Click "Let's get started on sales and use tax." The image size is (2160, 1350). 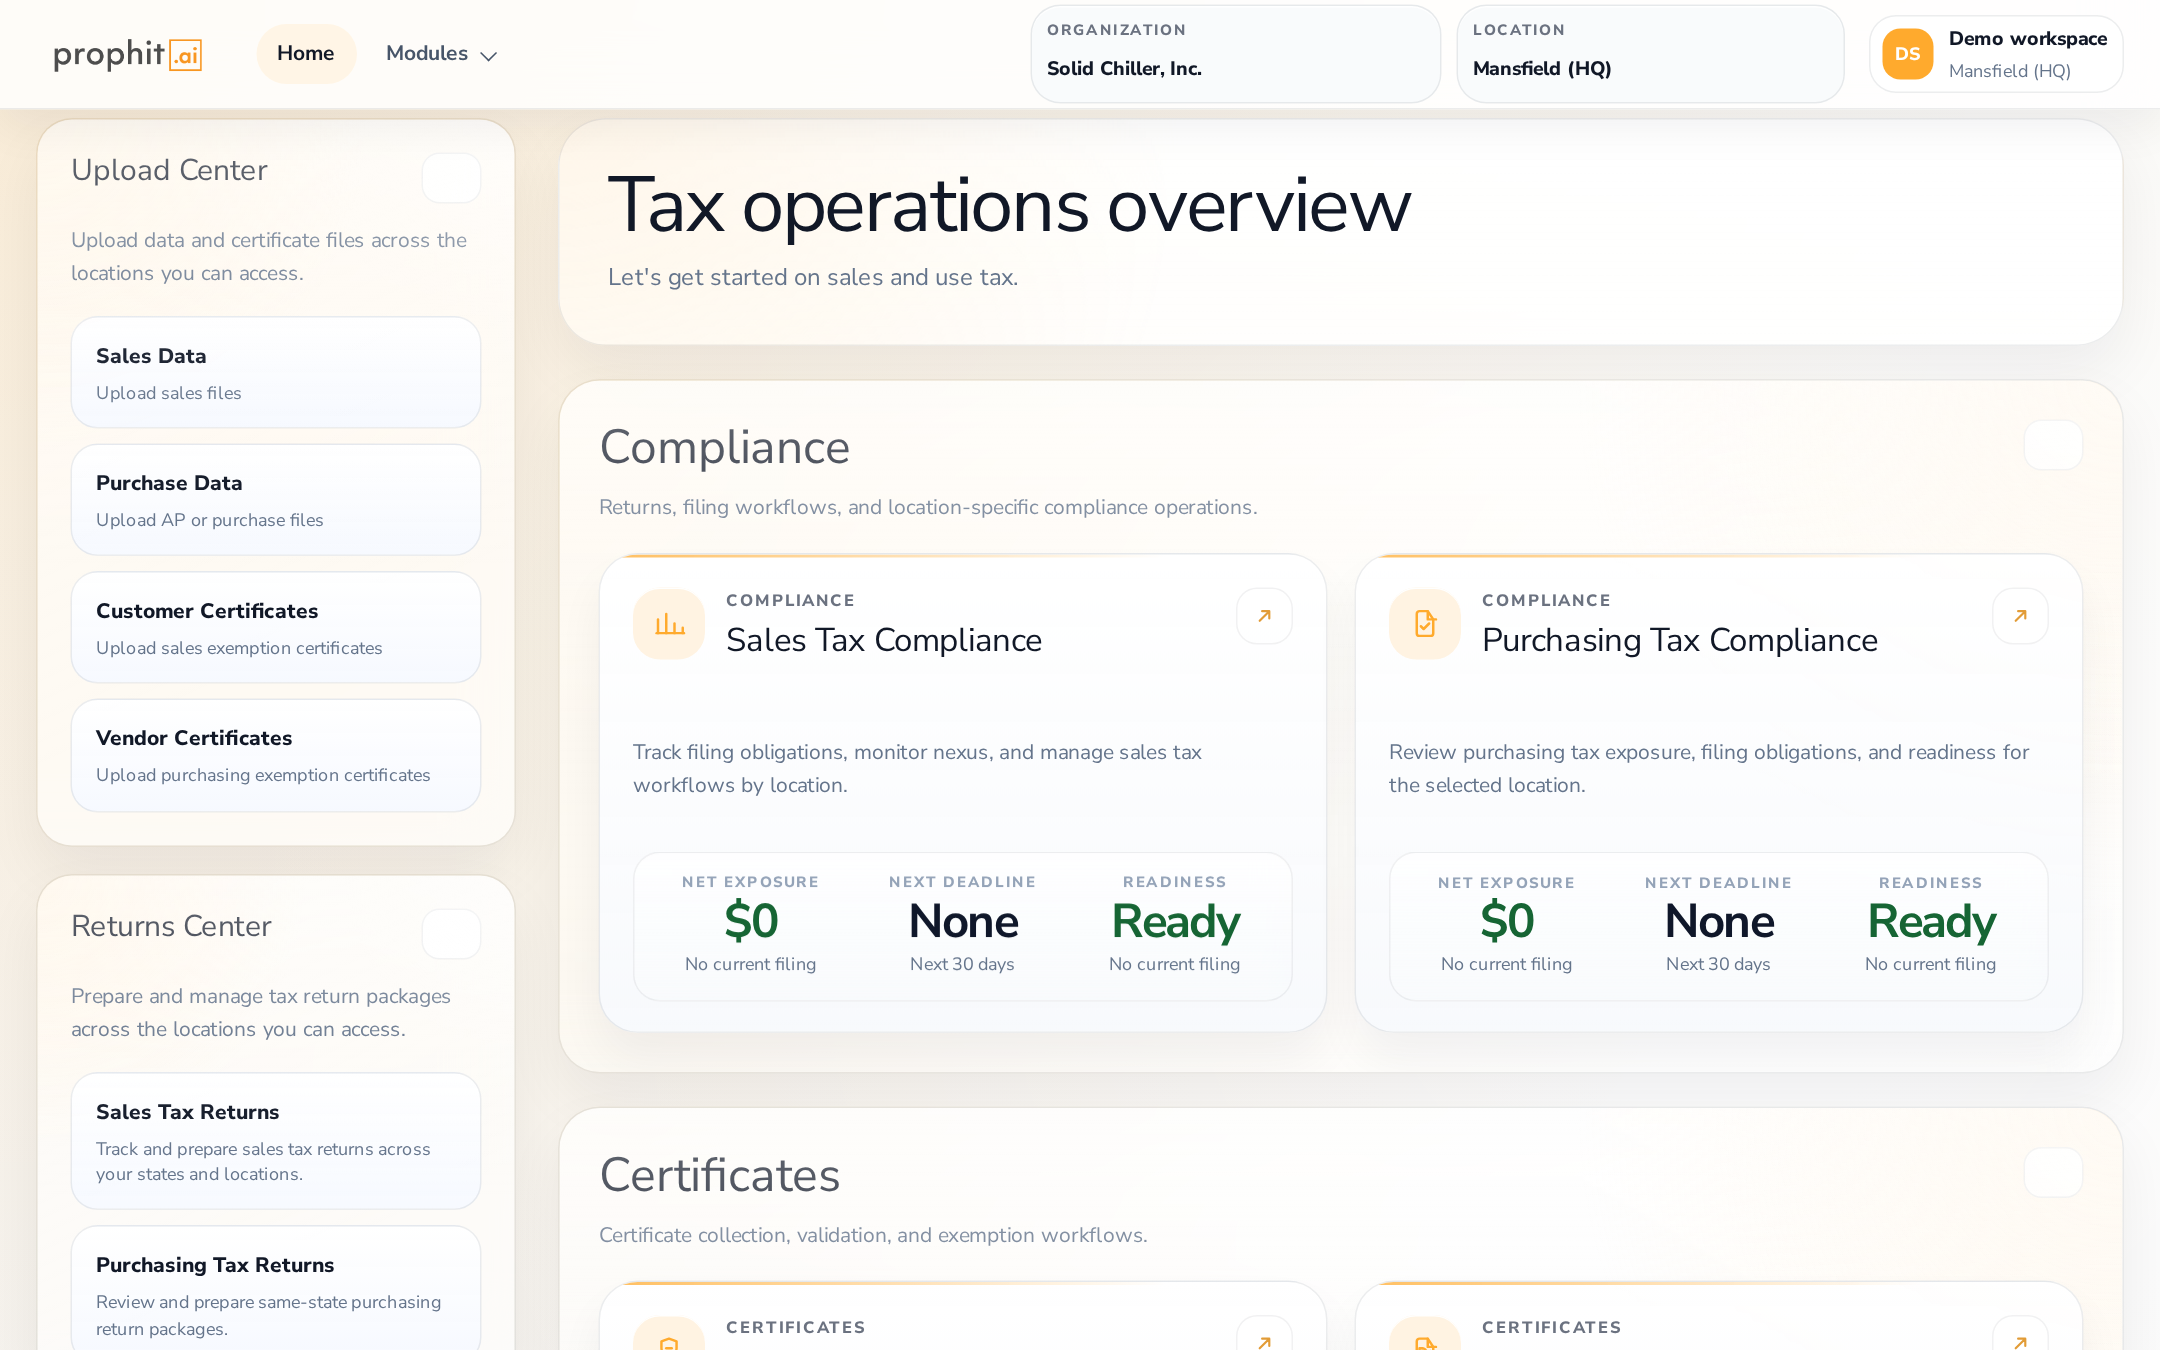click(x=813, y=277)
